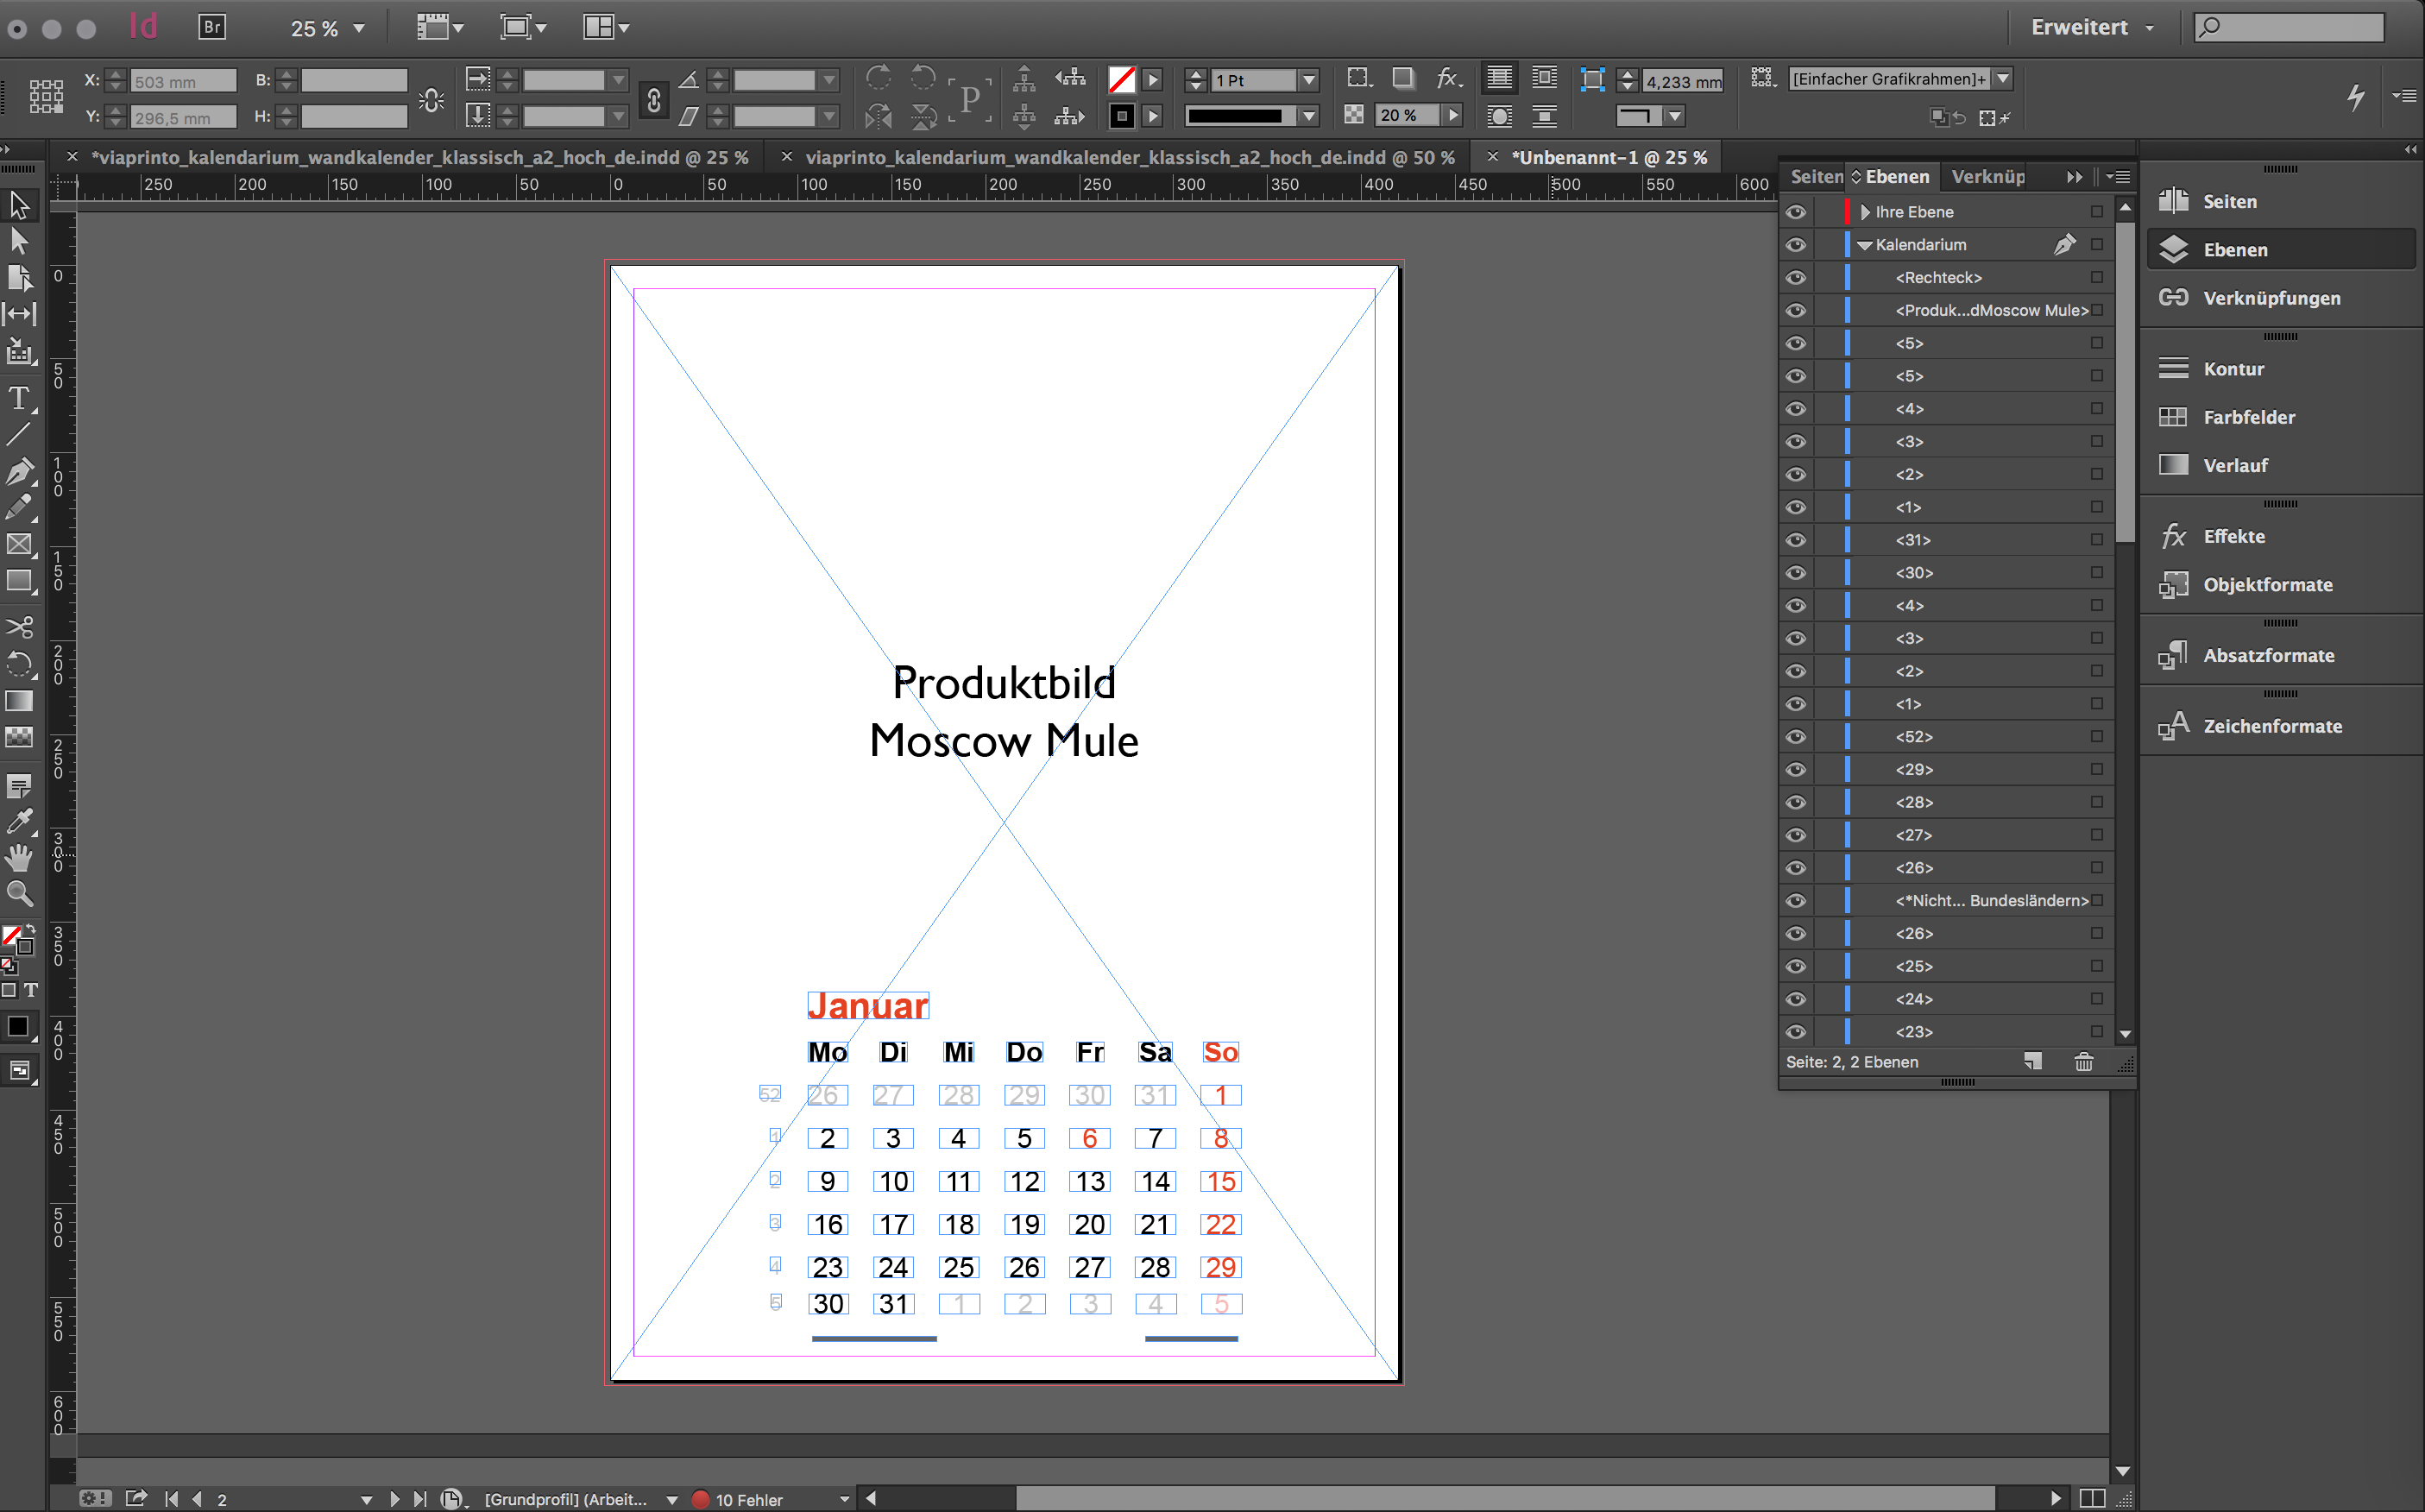Hide the <52> object in layers
The image size is (2425, 1512).
[1796, 737]
